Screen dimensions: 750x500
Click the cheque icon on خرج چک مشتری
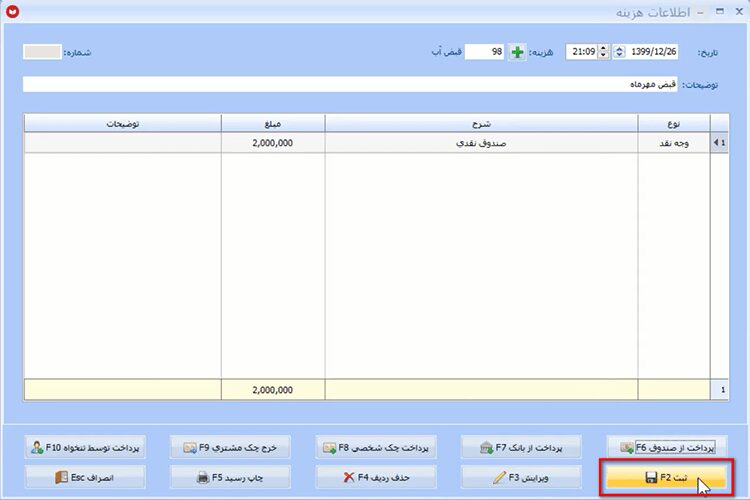point(190,448)
